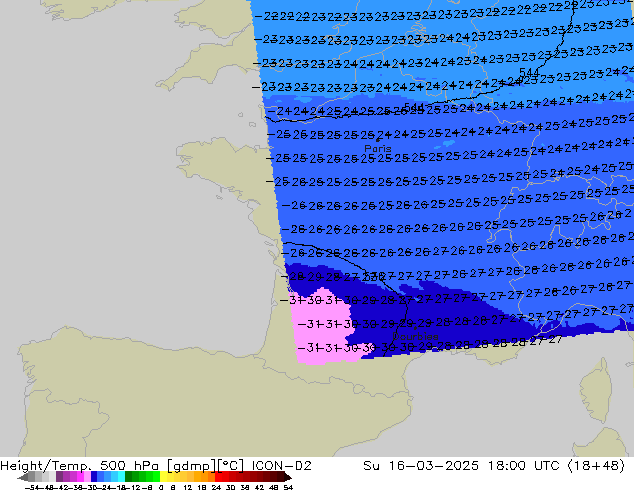Click the 544 contour label north of Paris
Image resolution: width=634 pixels, height=490 pixels.
(x=413, y=107)
